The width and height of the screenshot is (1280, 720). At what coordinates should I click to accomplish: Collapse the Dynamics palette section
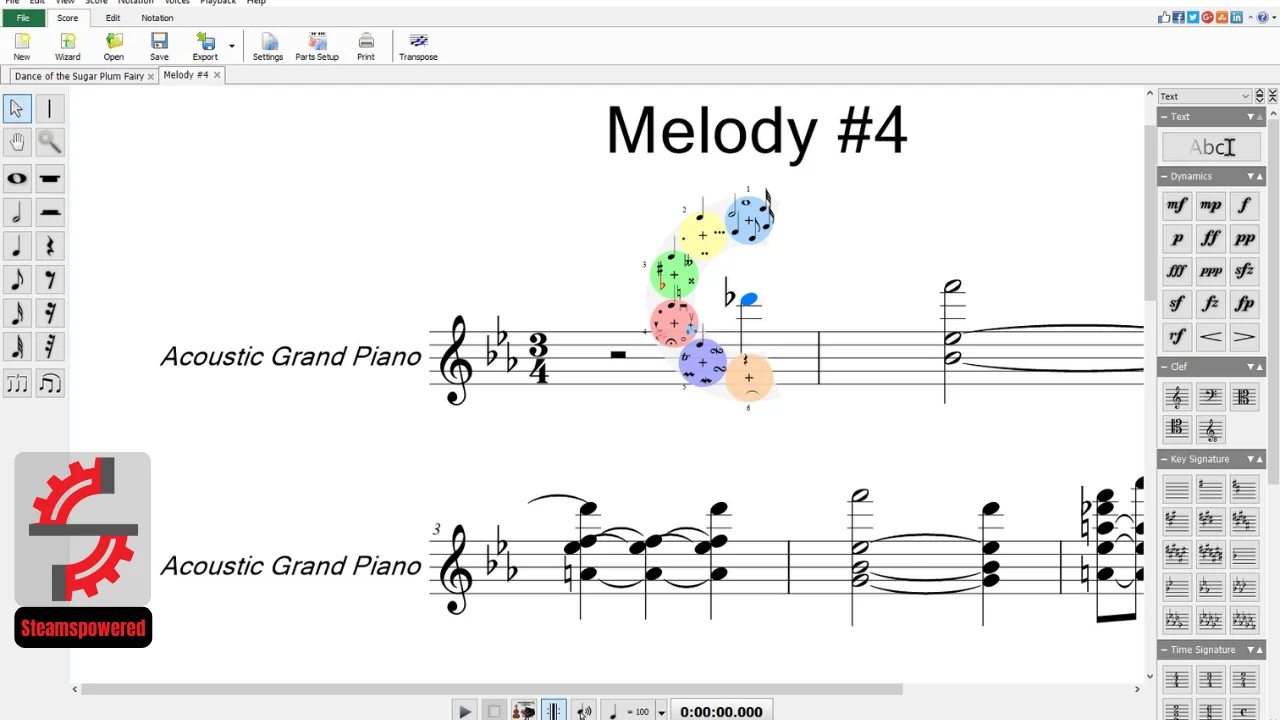(1165, 176)
